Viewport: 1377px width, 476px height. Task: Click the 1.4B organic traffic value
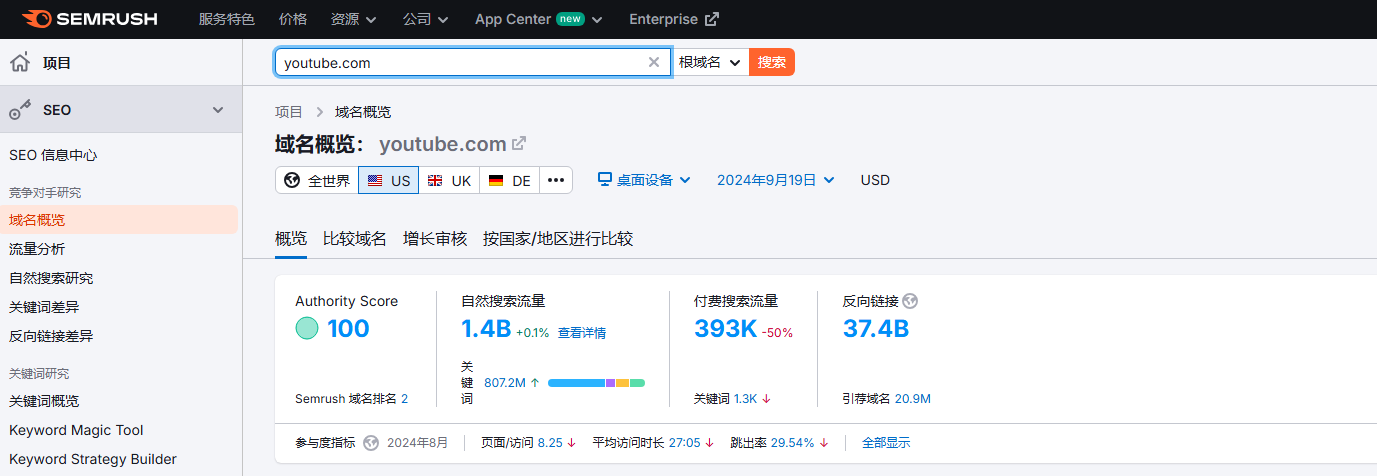pyautogui.click(x=486, y=328)
